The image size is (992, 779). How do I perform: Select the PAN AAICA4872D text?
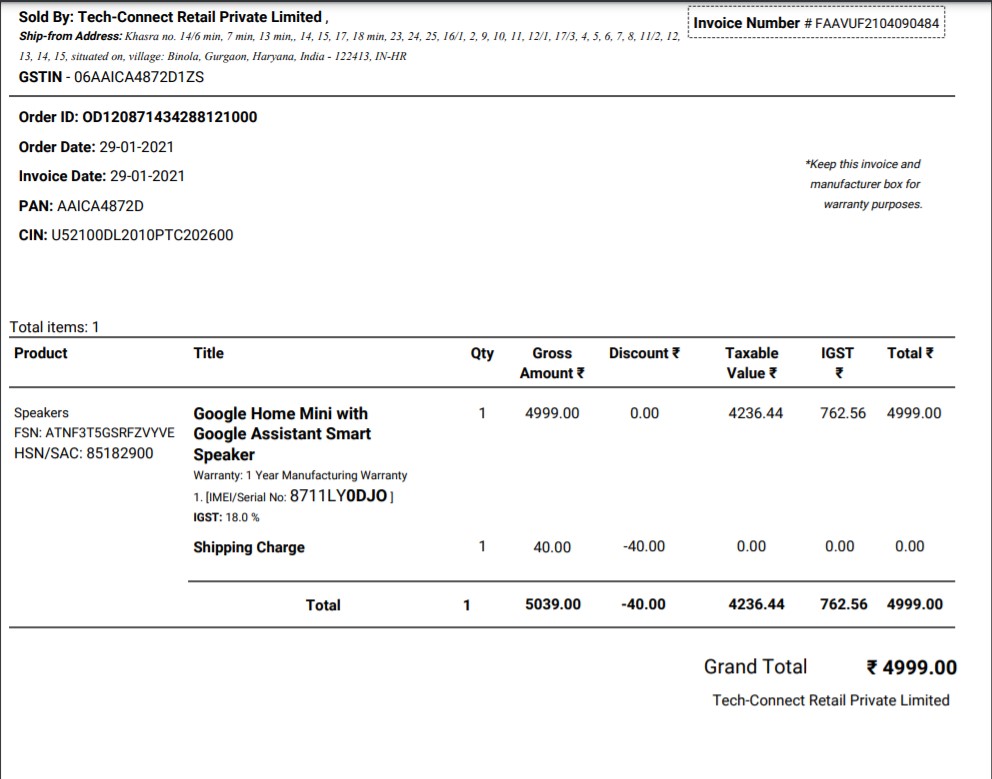coord(81,206)
